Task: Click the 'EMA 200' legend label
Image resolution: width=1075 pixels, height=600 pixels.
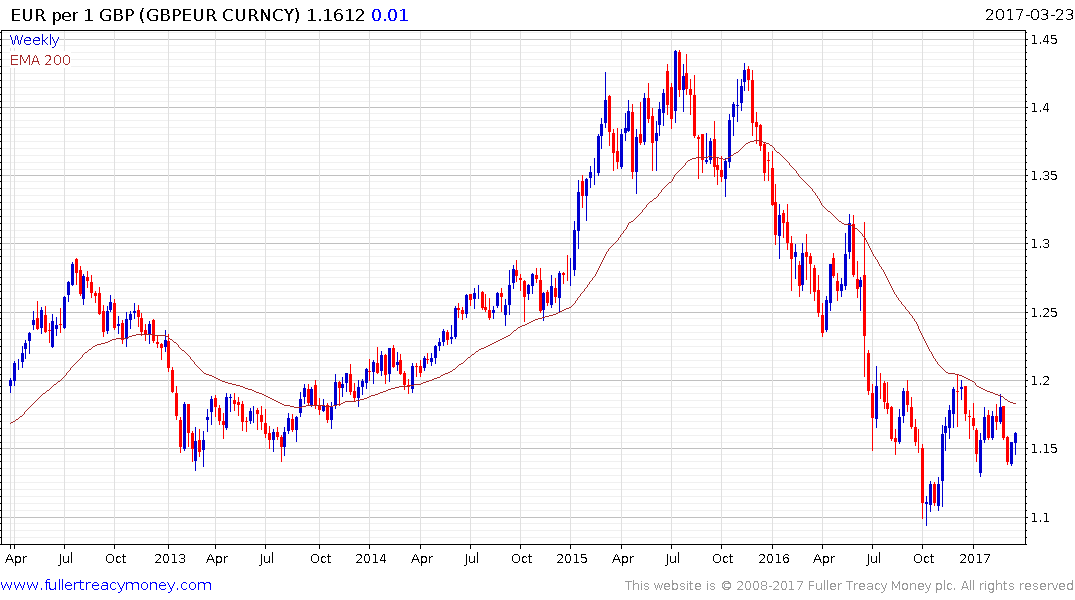Action: click(40, 60)
